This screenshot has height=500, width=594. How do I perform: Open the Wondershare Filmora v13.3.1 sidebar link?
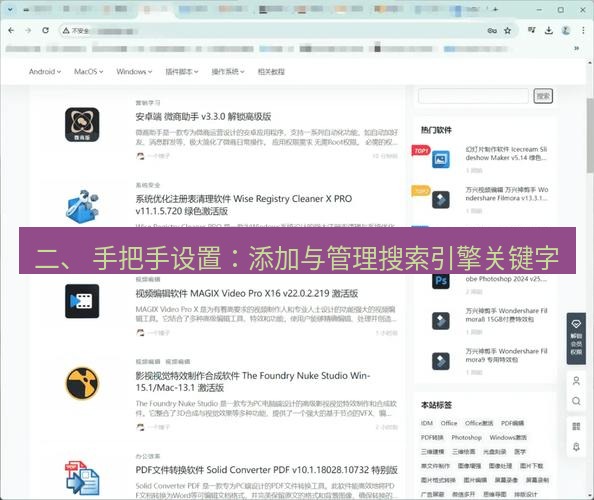tap(507, 194)
